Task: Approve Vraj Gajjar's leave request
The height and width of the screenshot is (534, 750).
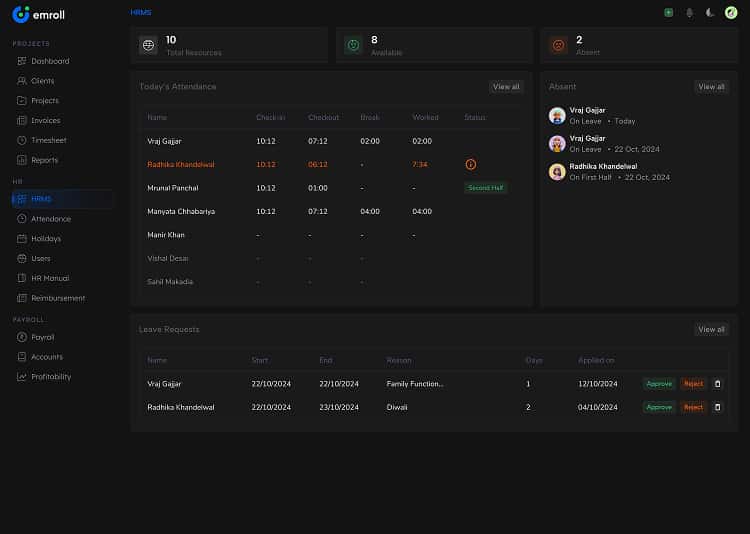Action: click(x=659, y=383)
